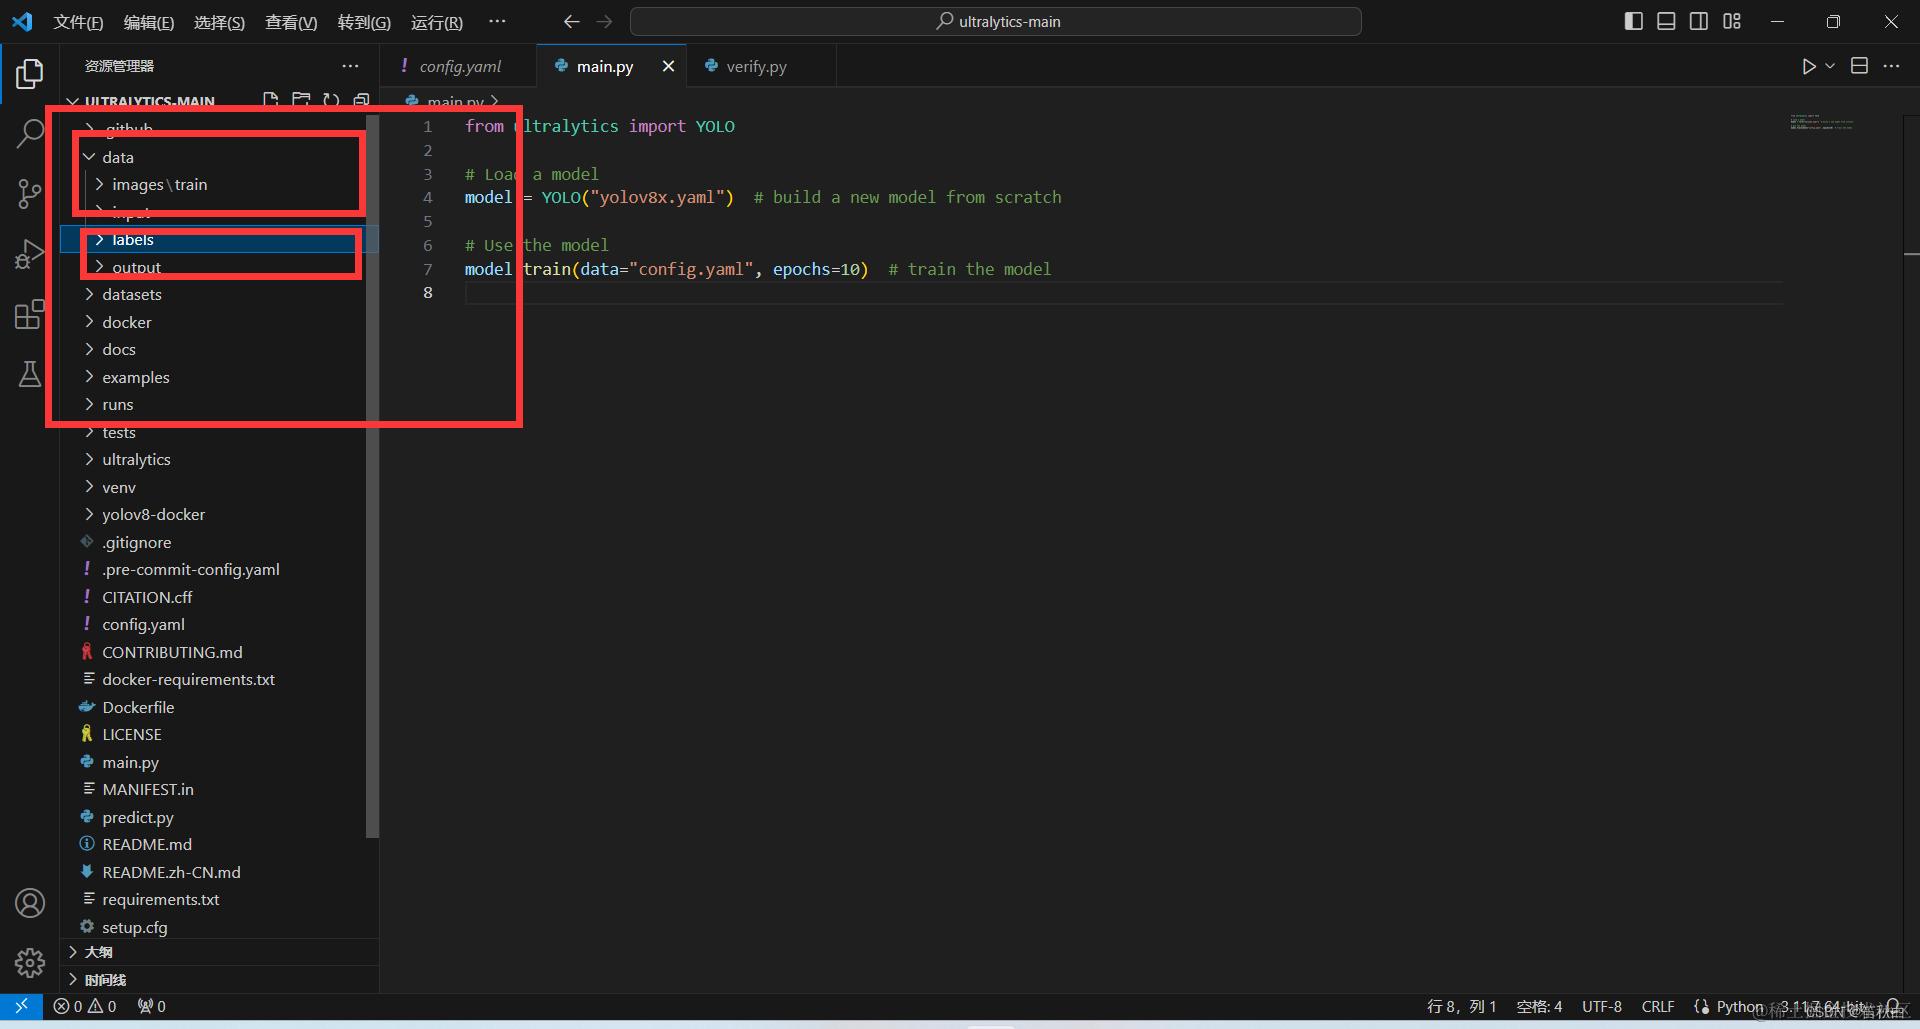Image resolution: width=1920 pixels, height=1029 pixels.
Task: Toggle the secondary side bar visibility
Action: 1699,21
